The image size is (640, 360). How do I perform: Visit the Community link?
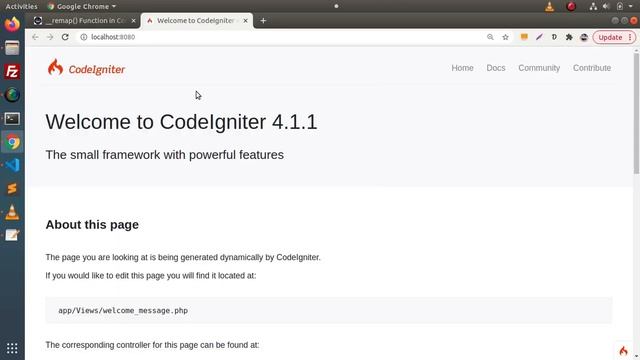point(539,68)
